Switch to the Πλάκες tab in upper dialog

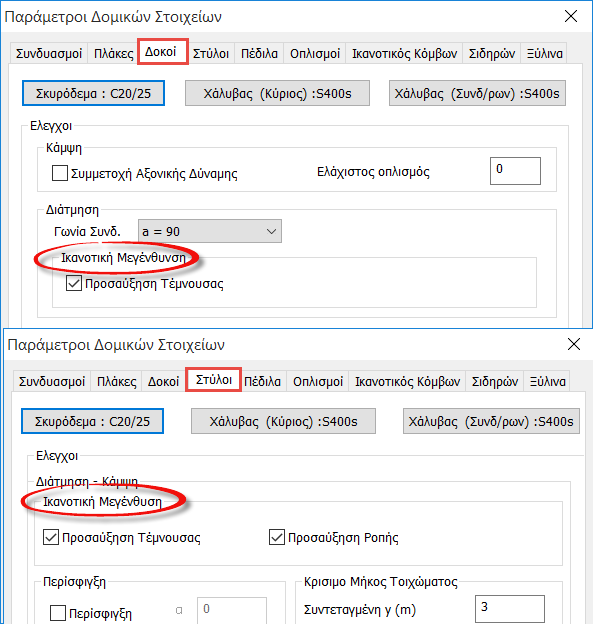click(x=113, y=53)
